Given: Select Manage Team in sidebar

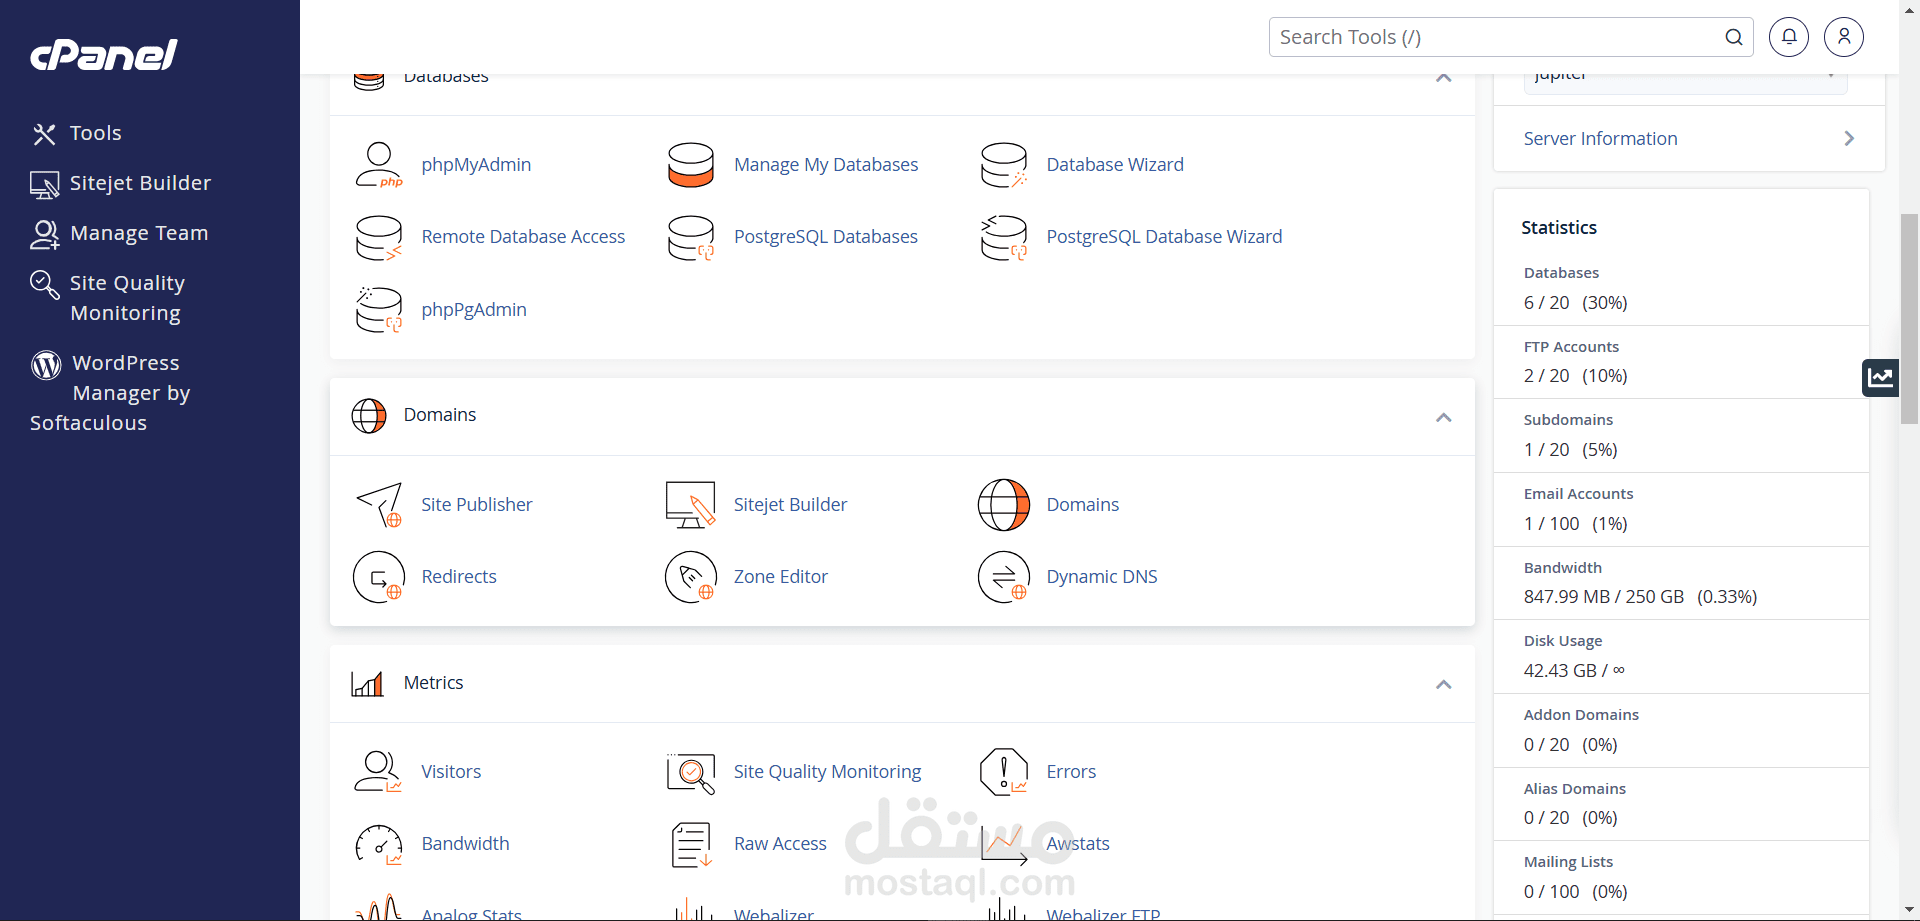Looking at the screenshot, I should pos(119,233).
